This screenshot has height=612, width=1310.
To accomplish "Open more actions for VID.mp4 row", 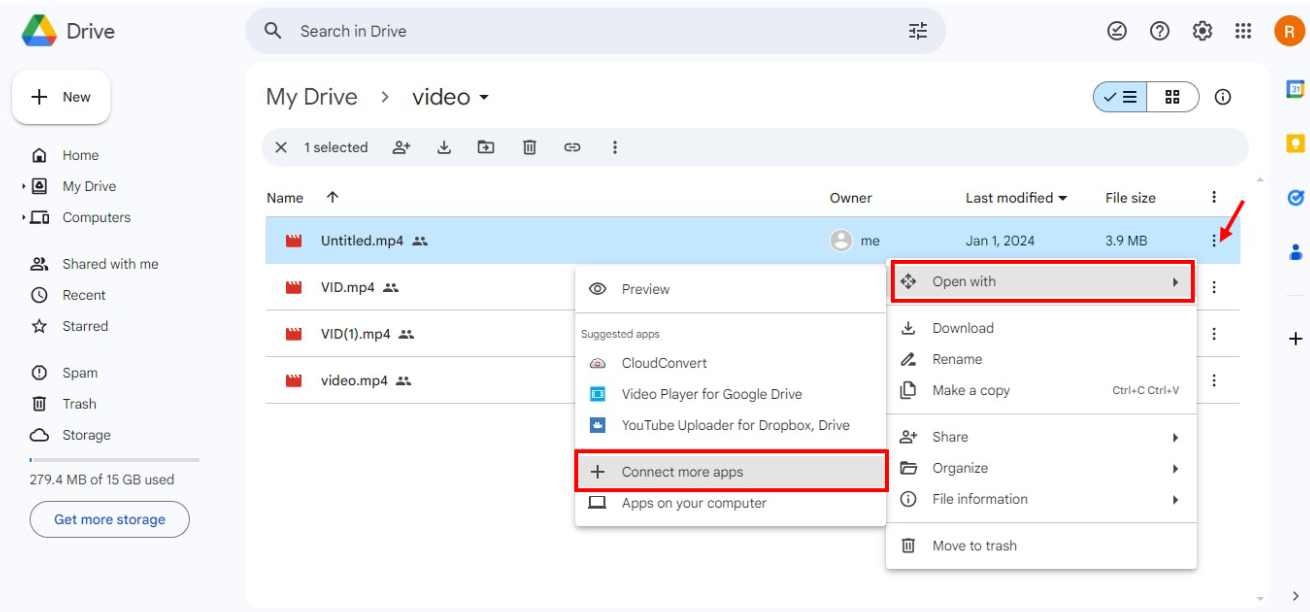I will pyautogui.click(x=1214, y=287).
